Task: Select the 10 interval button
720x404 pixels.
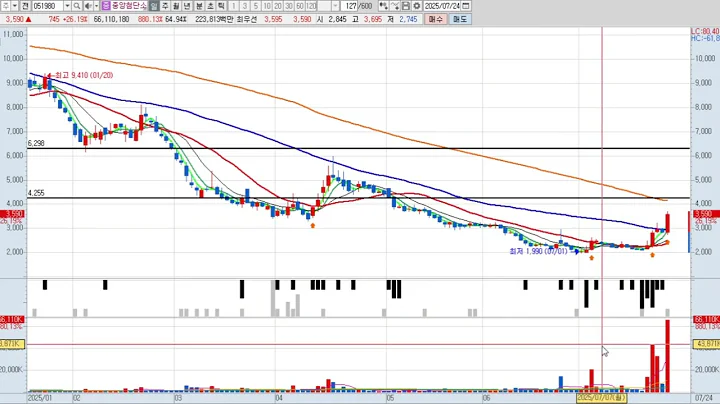Action: coord(266,6)
